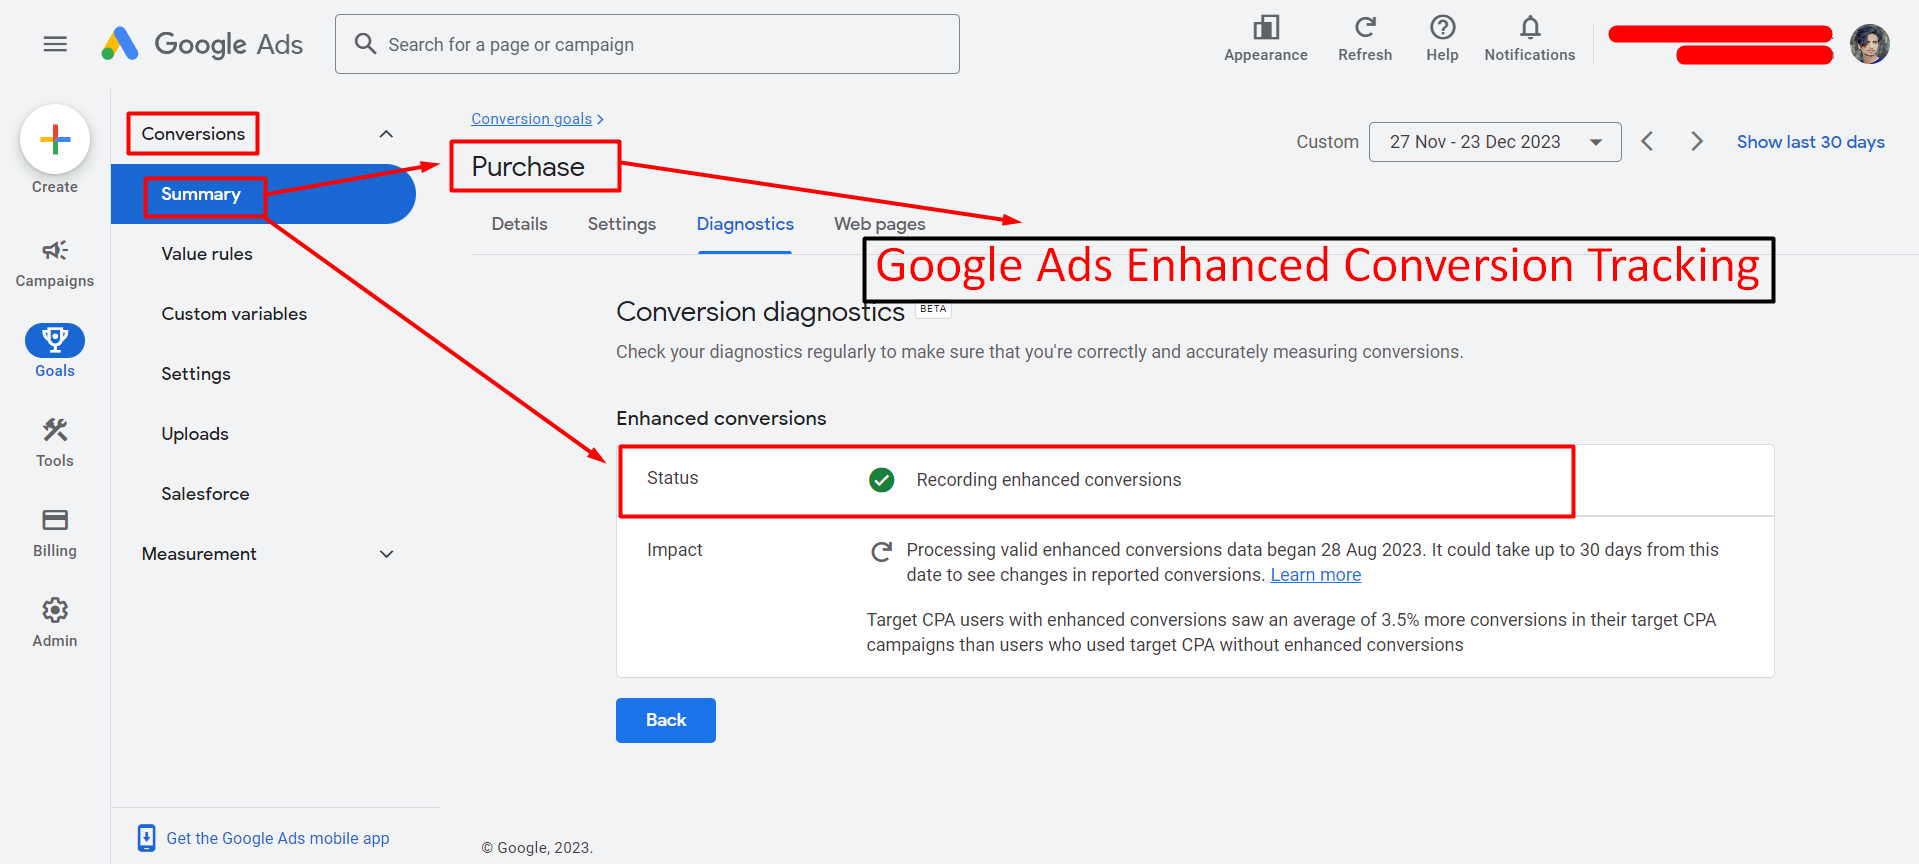Open the hamburger main menu

tap(55, 44)
